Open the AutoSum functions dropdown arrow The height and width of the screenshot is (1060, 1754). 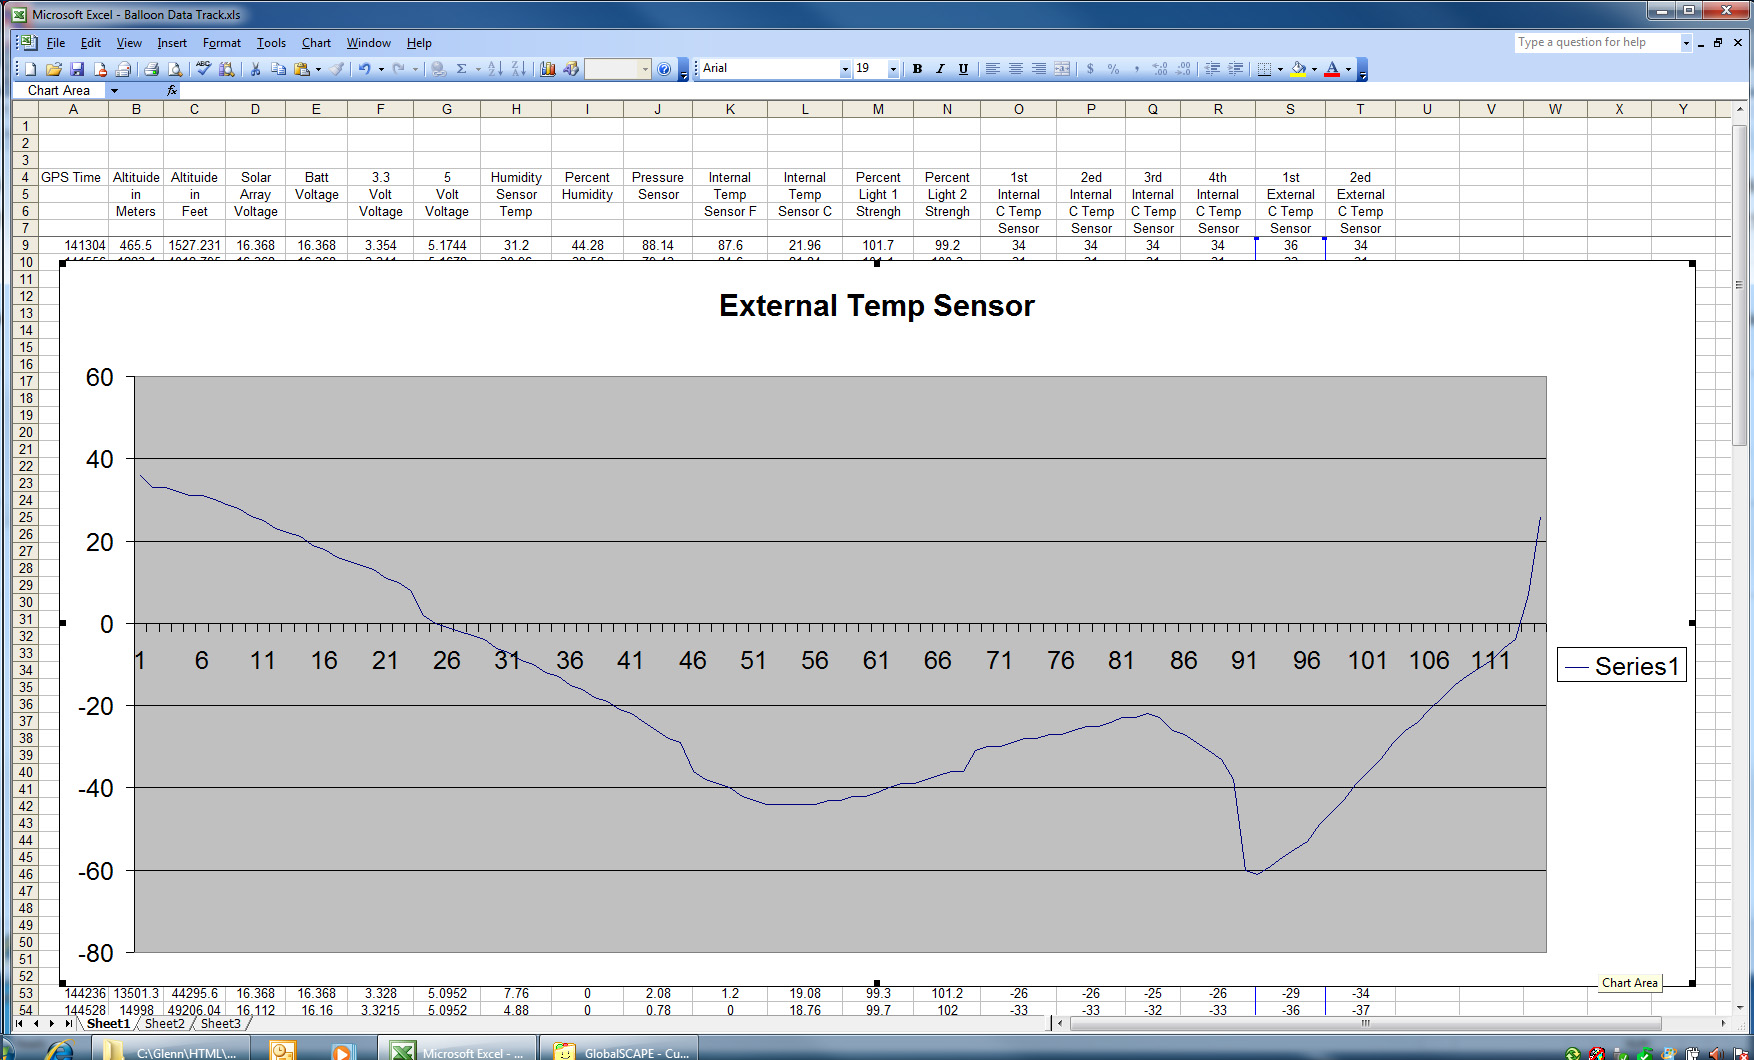click(x=478, y=69)
